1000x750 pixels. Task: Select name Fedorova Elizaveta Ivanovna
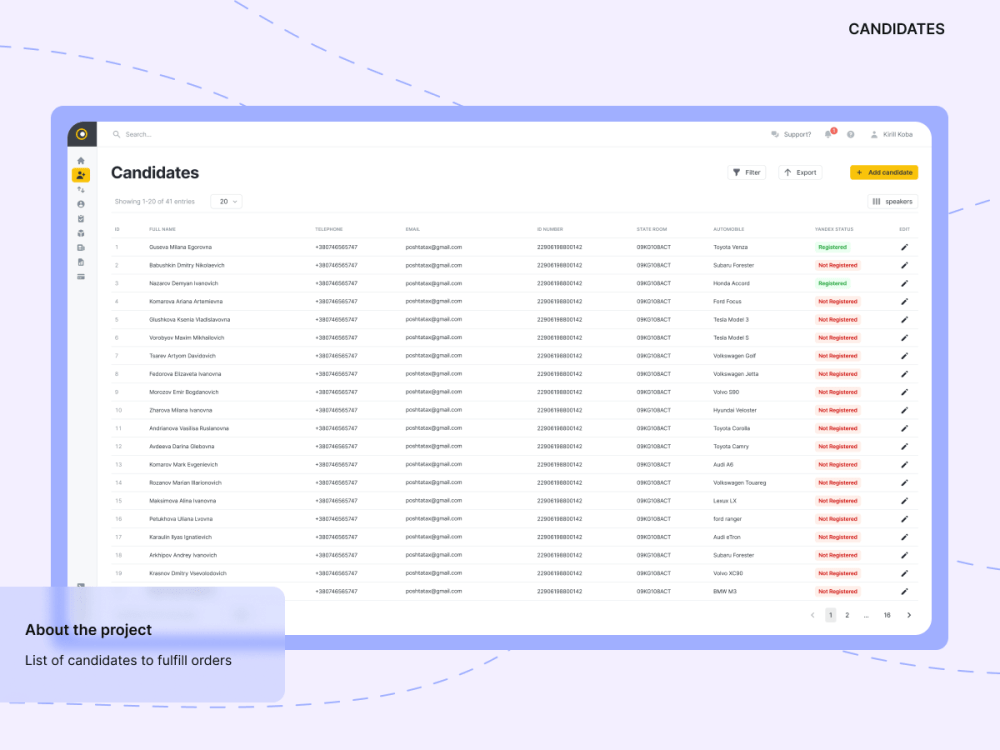(185, 374)
